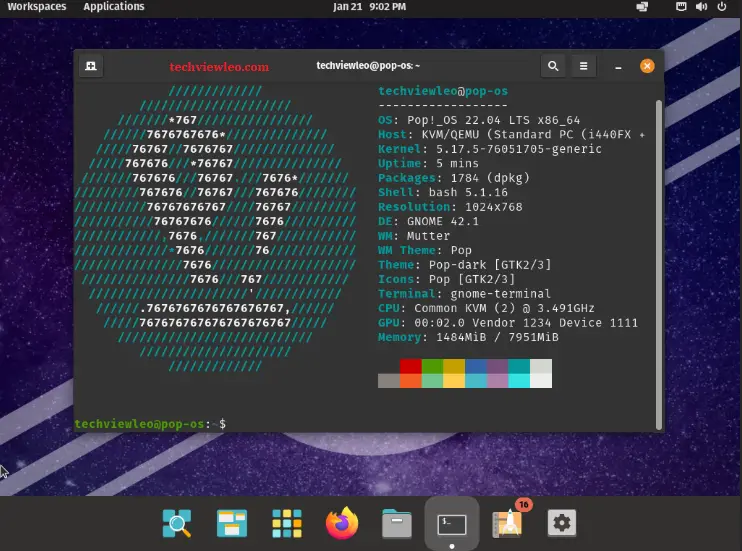Click the cyan techviewleo@pop-os neofetch header
Screen dimensions: 742x551
pyautogui.click(x=443, y=91)
